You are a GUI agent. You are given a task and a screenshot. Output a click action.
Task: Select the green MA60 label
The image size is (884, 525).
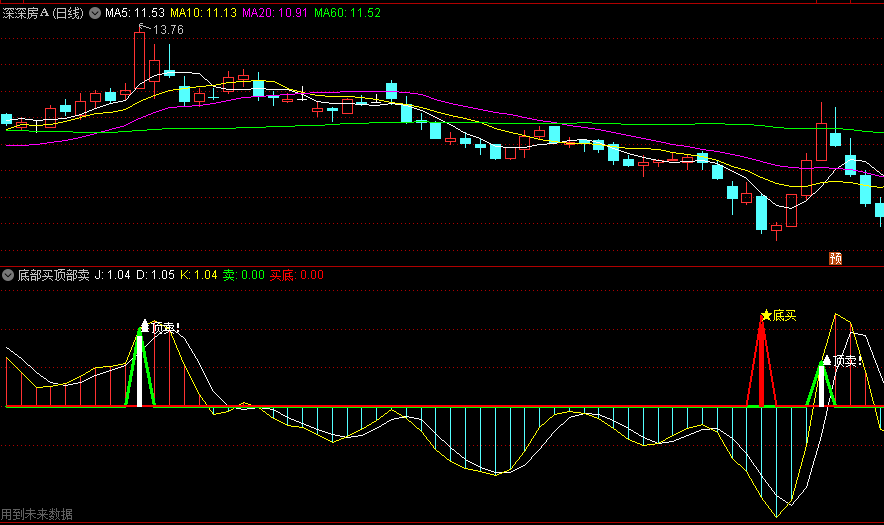[x=347, y=14]
